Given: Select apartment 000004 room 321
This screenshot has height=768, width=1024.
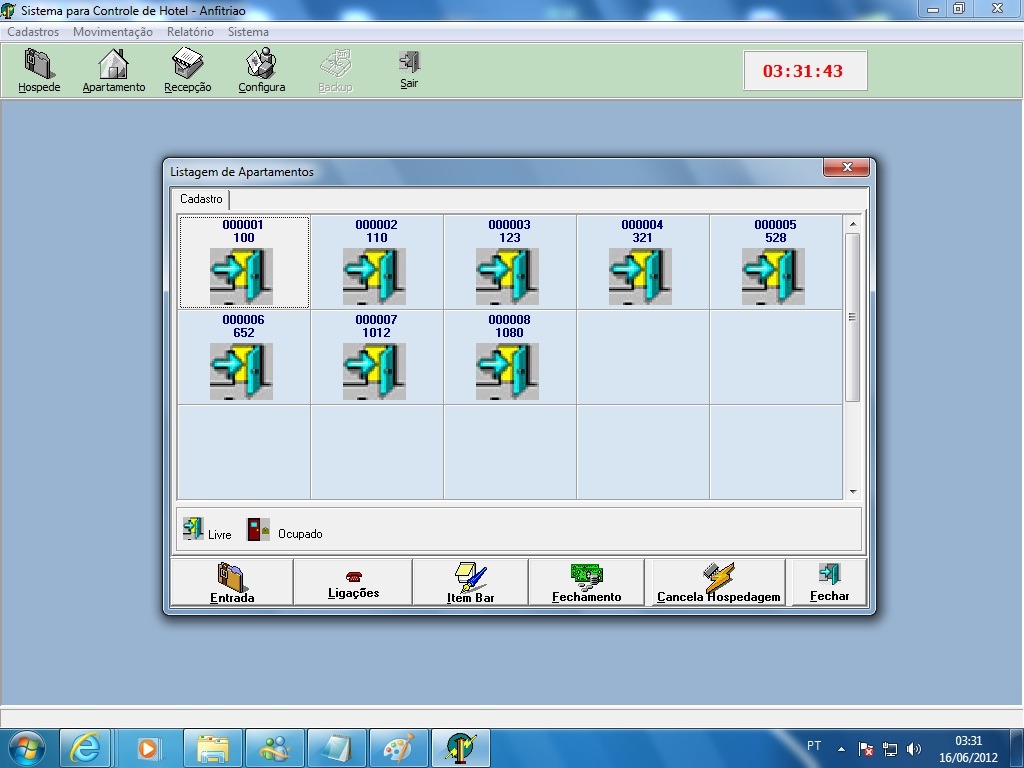Looking at the screenshot, I should pyautogui.click(x=642, y=263).
